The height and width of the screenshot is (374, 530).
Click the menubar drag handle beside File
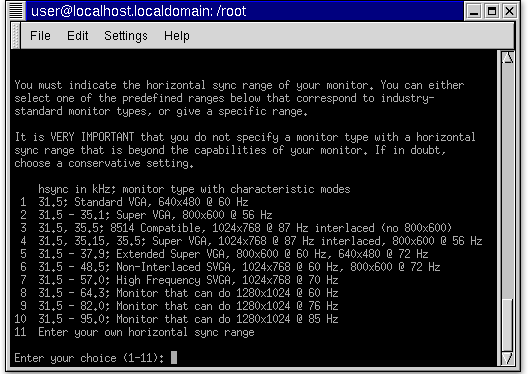[x=16, y=36]
